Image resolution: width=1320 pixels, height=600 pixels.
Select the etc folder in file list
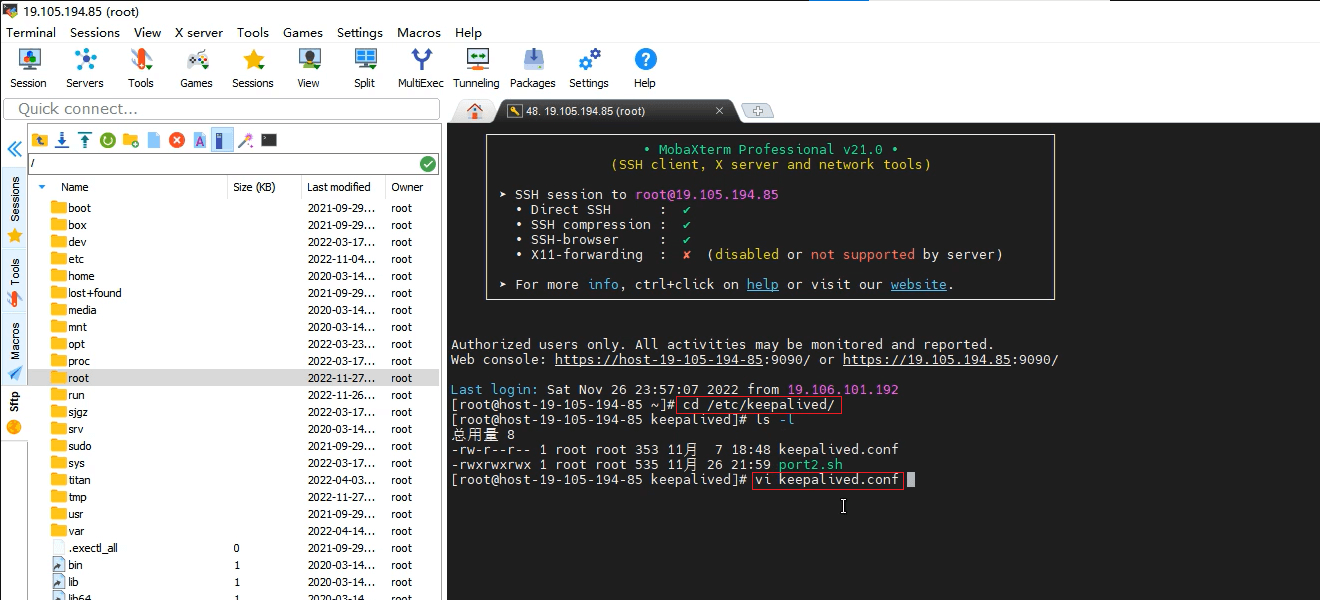point(76,259)
